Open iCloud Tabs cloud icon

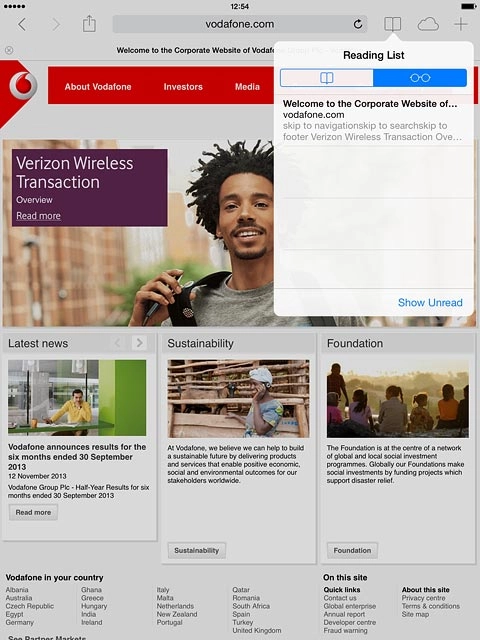(428, 24)
